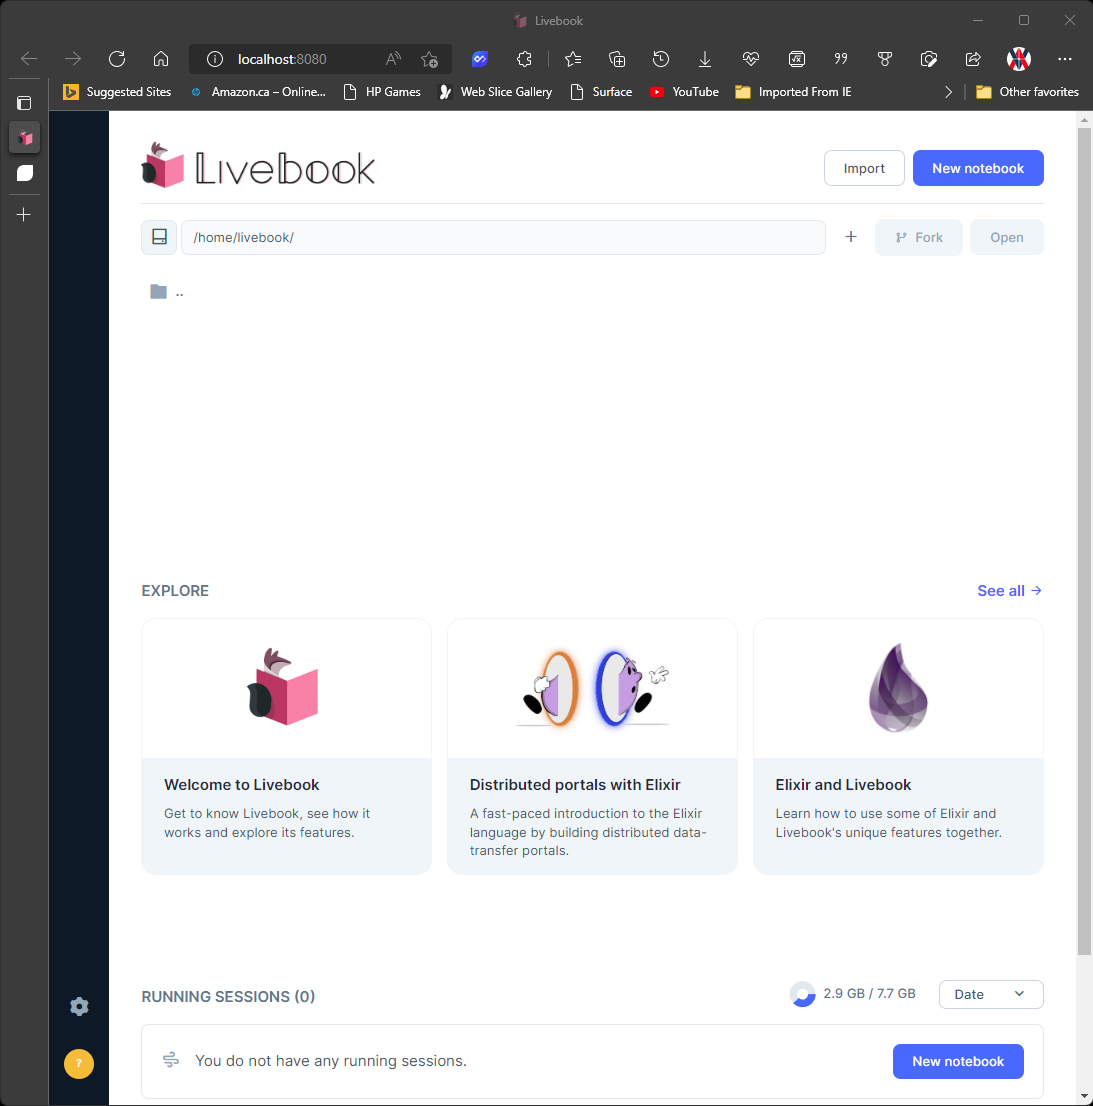Go to browser home page icon
The height and width of the screenshot is (1106, 1093).
(161, 59)
